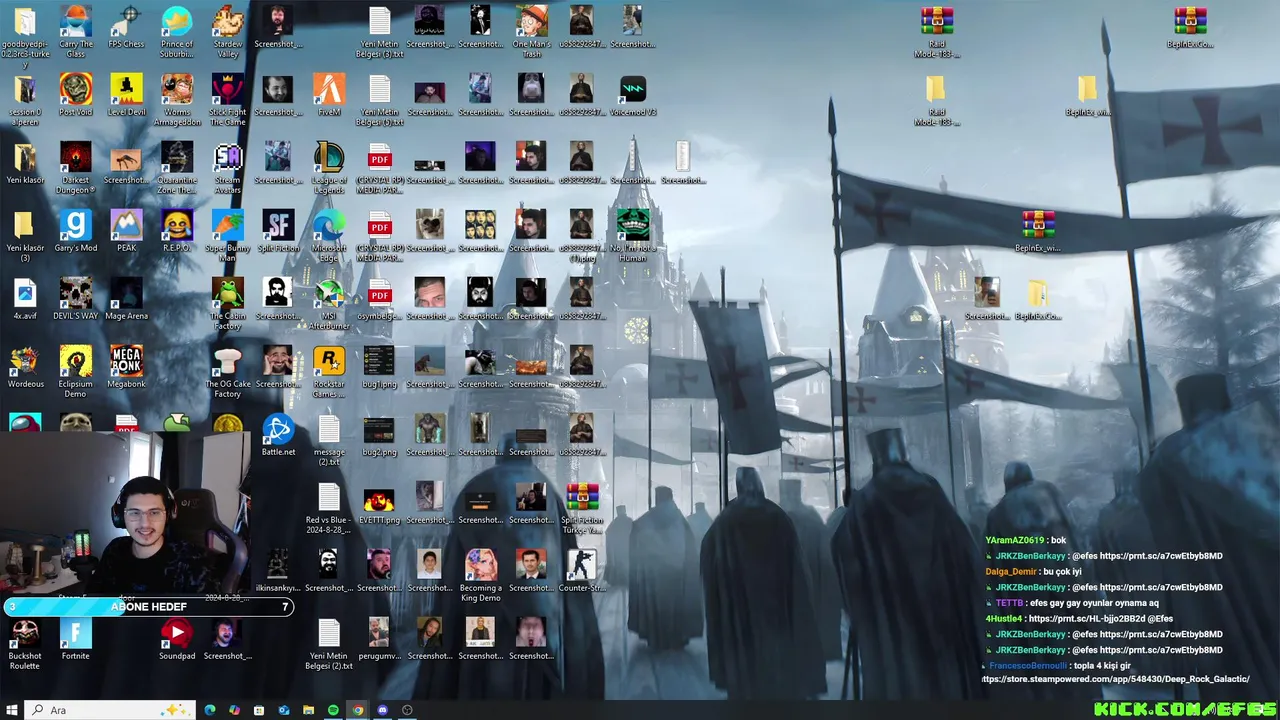Launch The Cabin Factory

pos(228,303)
